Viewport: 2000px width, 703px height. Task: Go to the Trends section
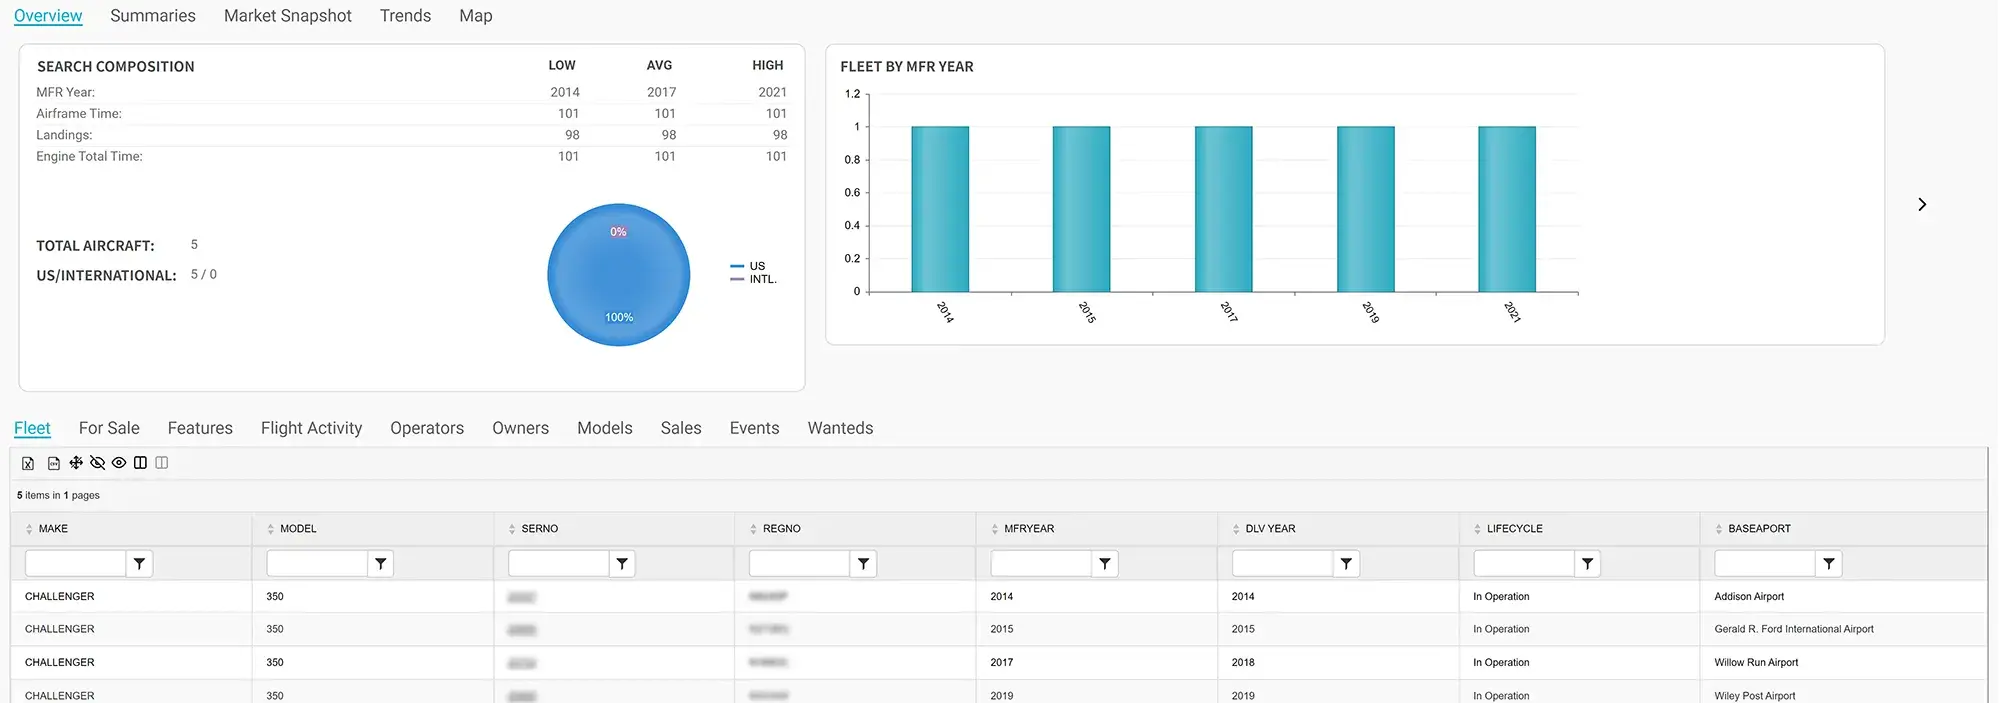point(405,16)
